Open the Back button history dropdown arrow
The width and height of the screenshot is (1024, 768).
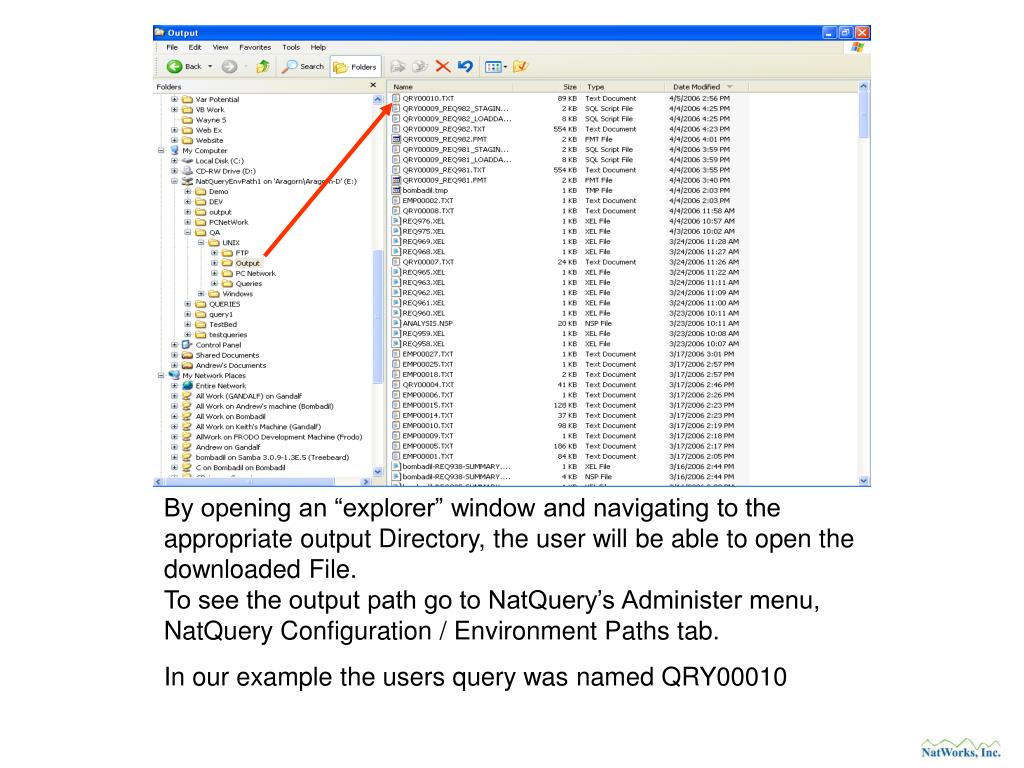click(210, 67)
